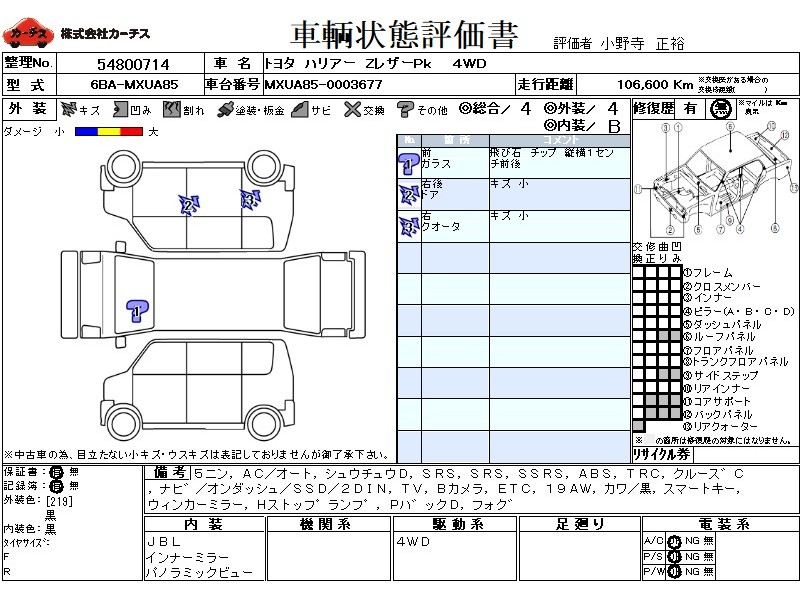Viewport: 800px width, 600px height.
Task: Click the 右クオータ location cell
Action: pyautogui.click(x=455, y=227)
